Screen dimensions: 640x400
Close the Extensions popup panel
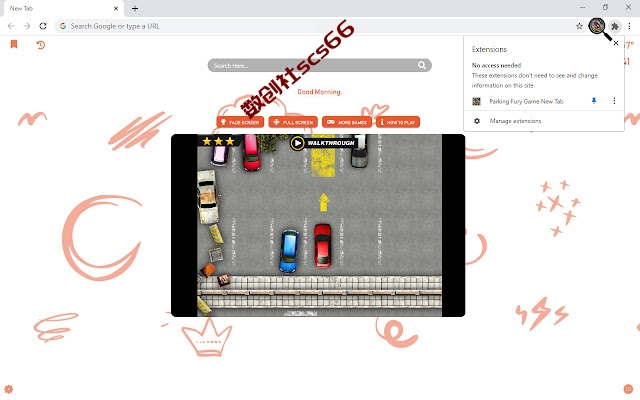(616, 43)
